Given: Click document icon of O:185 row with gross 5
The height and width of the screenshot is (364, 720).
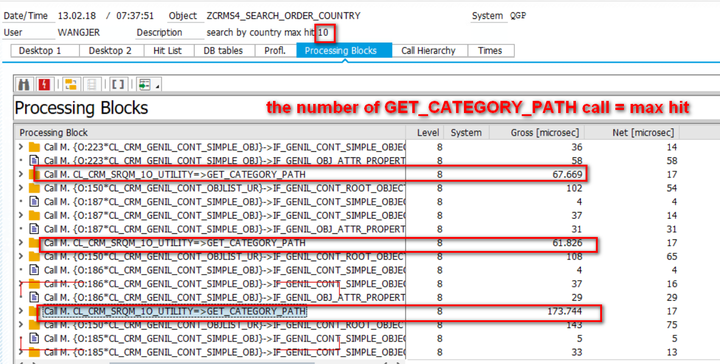Looking at the screenshot, I should (34, 339).
